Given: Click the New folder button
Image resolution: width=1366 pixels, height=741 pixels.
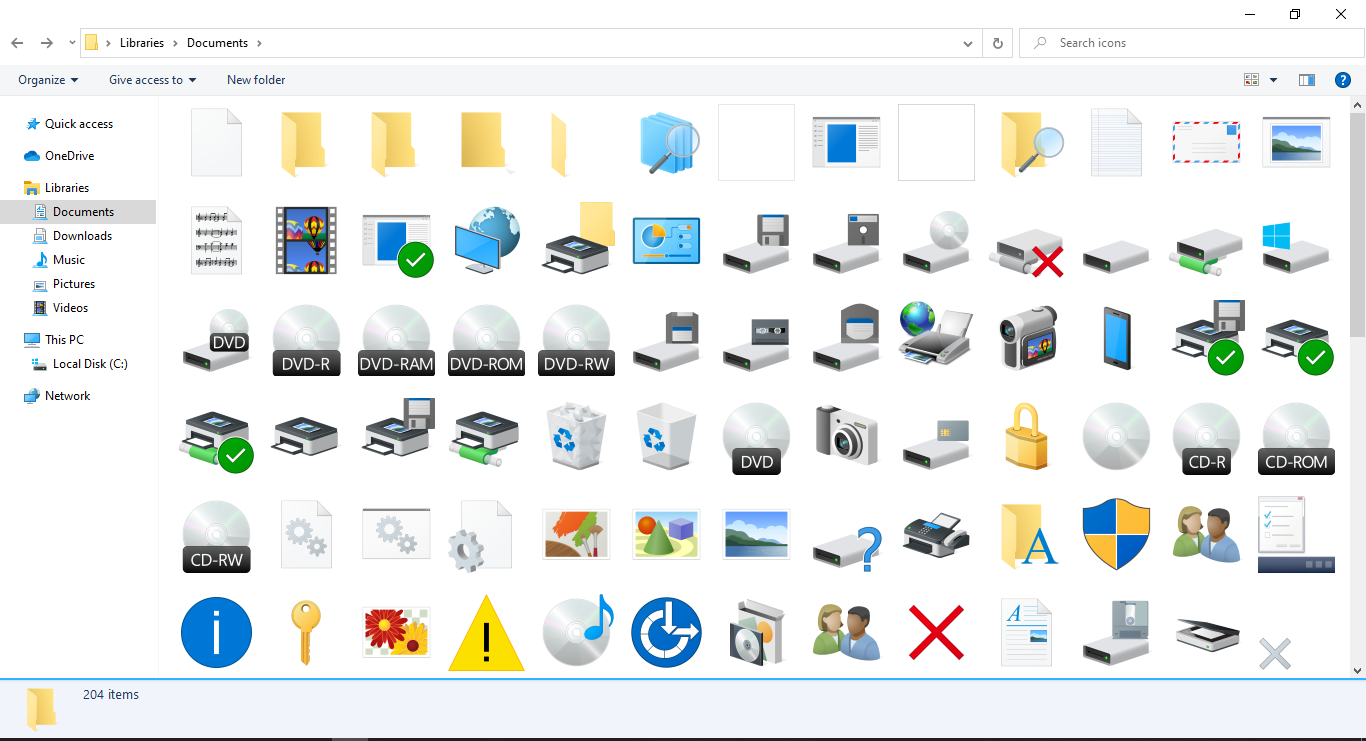Looking at the screenshot, I should click(255, 79).
